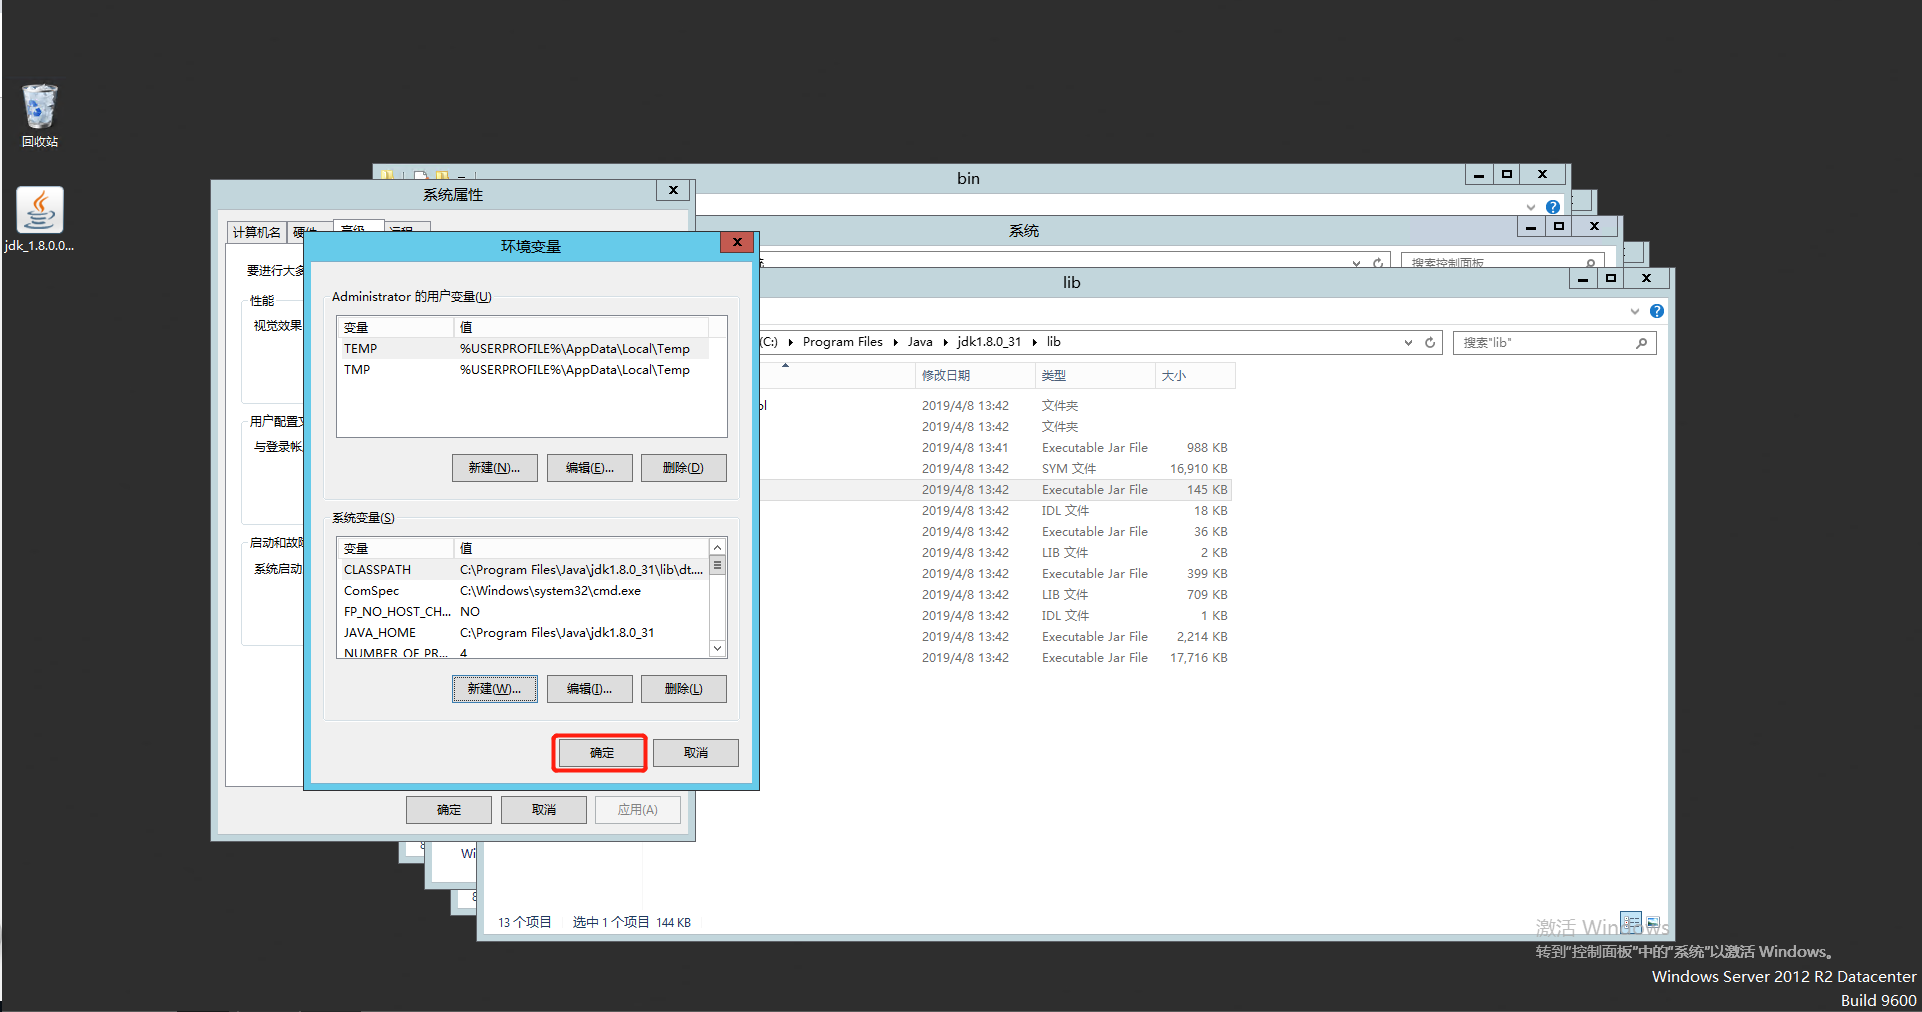Expand the breadcrumb arrow after Java
Image resolution: width=1922 pixels, height=1012 pixels.
click(x=946, y=342)
